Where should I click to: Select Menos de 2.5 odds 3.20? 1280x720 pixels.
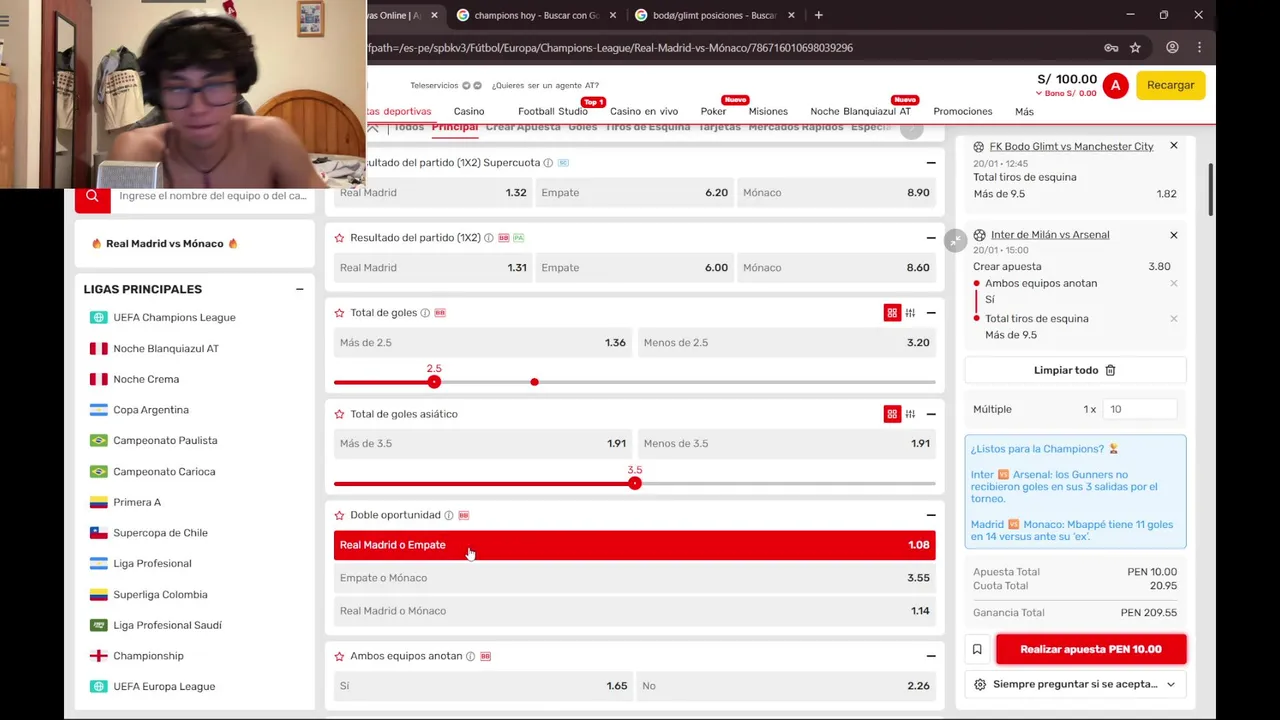point(787,343)
